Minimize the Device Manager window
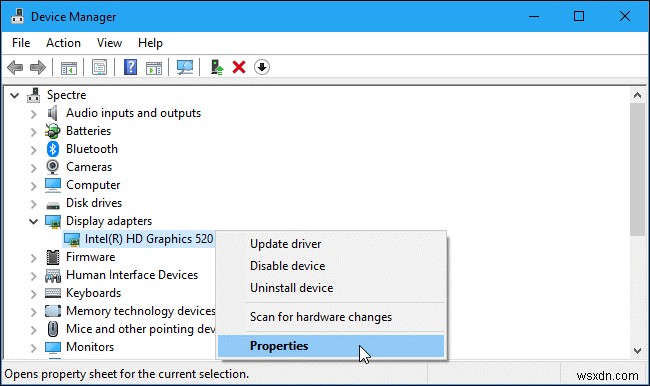The image size is (650, 386). click(534, 16)
